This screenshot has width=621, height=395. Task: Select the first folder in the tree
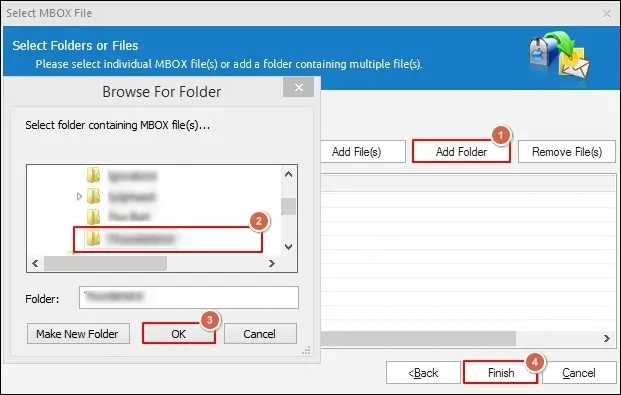pyautogui.click(x=122, y=175)
